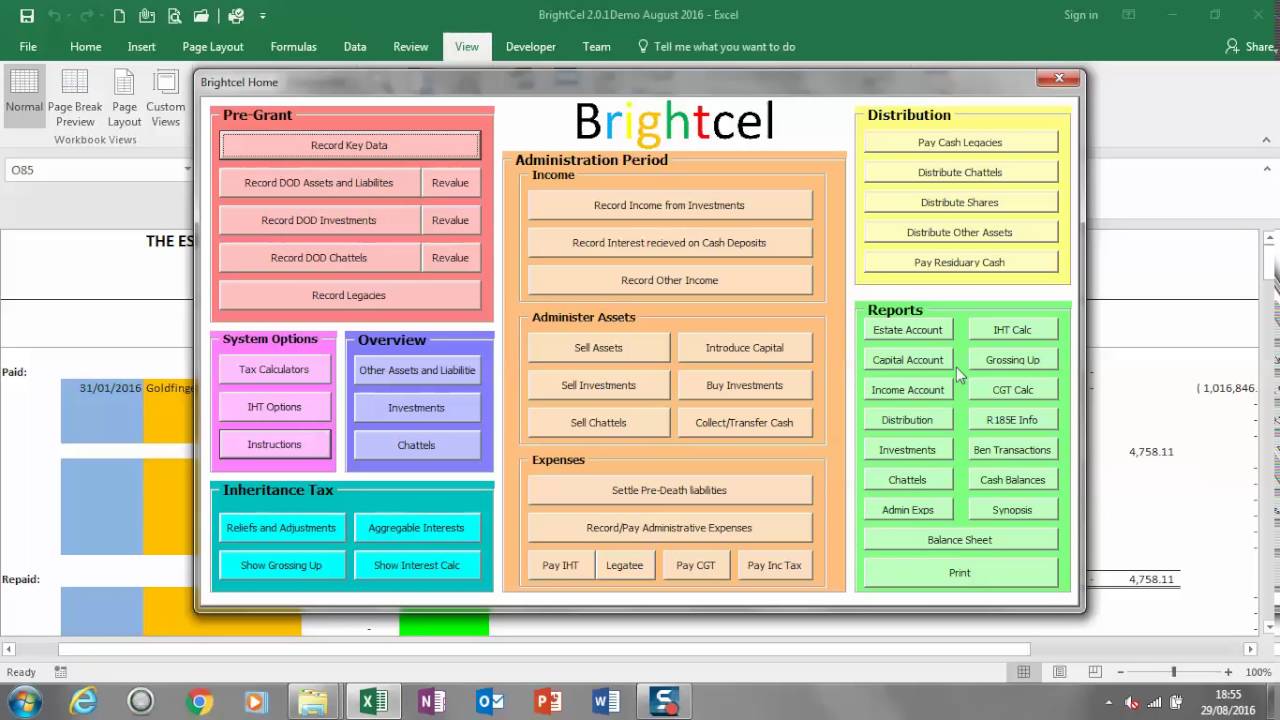Image resolution: width=1280 pixels, height=720 pixels.
Task: Open Outlook from the taskbar
Action: (x=490, y=702)
